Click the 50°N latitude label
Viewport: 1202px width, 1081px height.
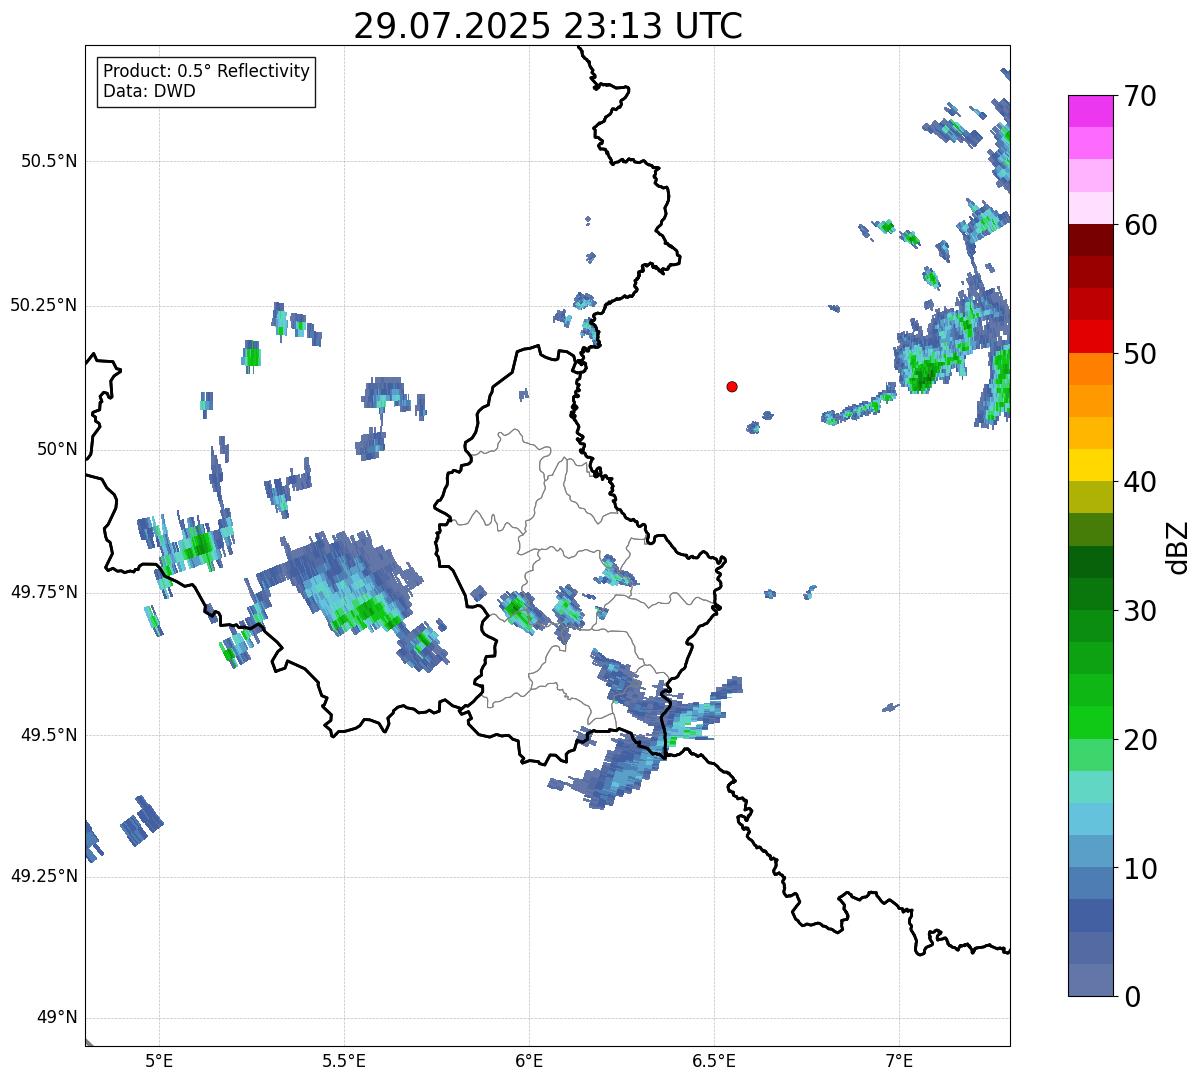[57, 449]
